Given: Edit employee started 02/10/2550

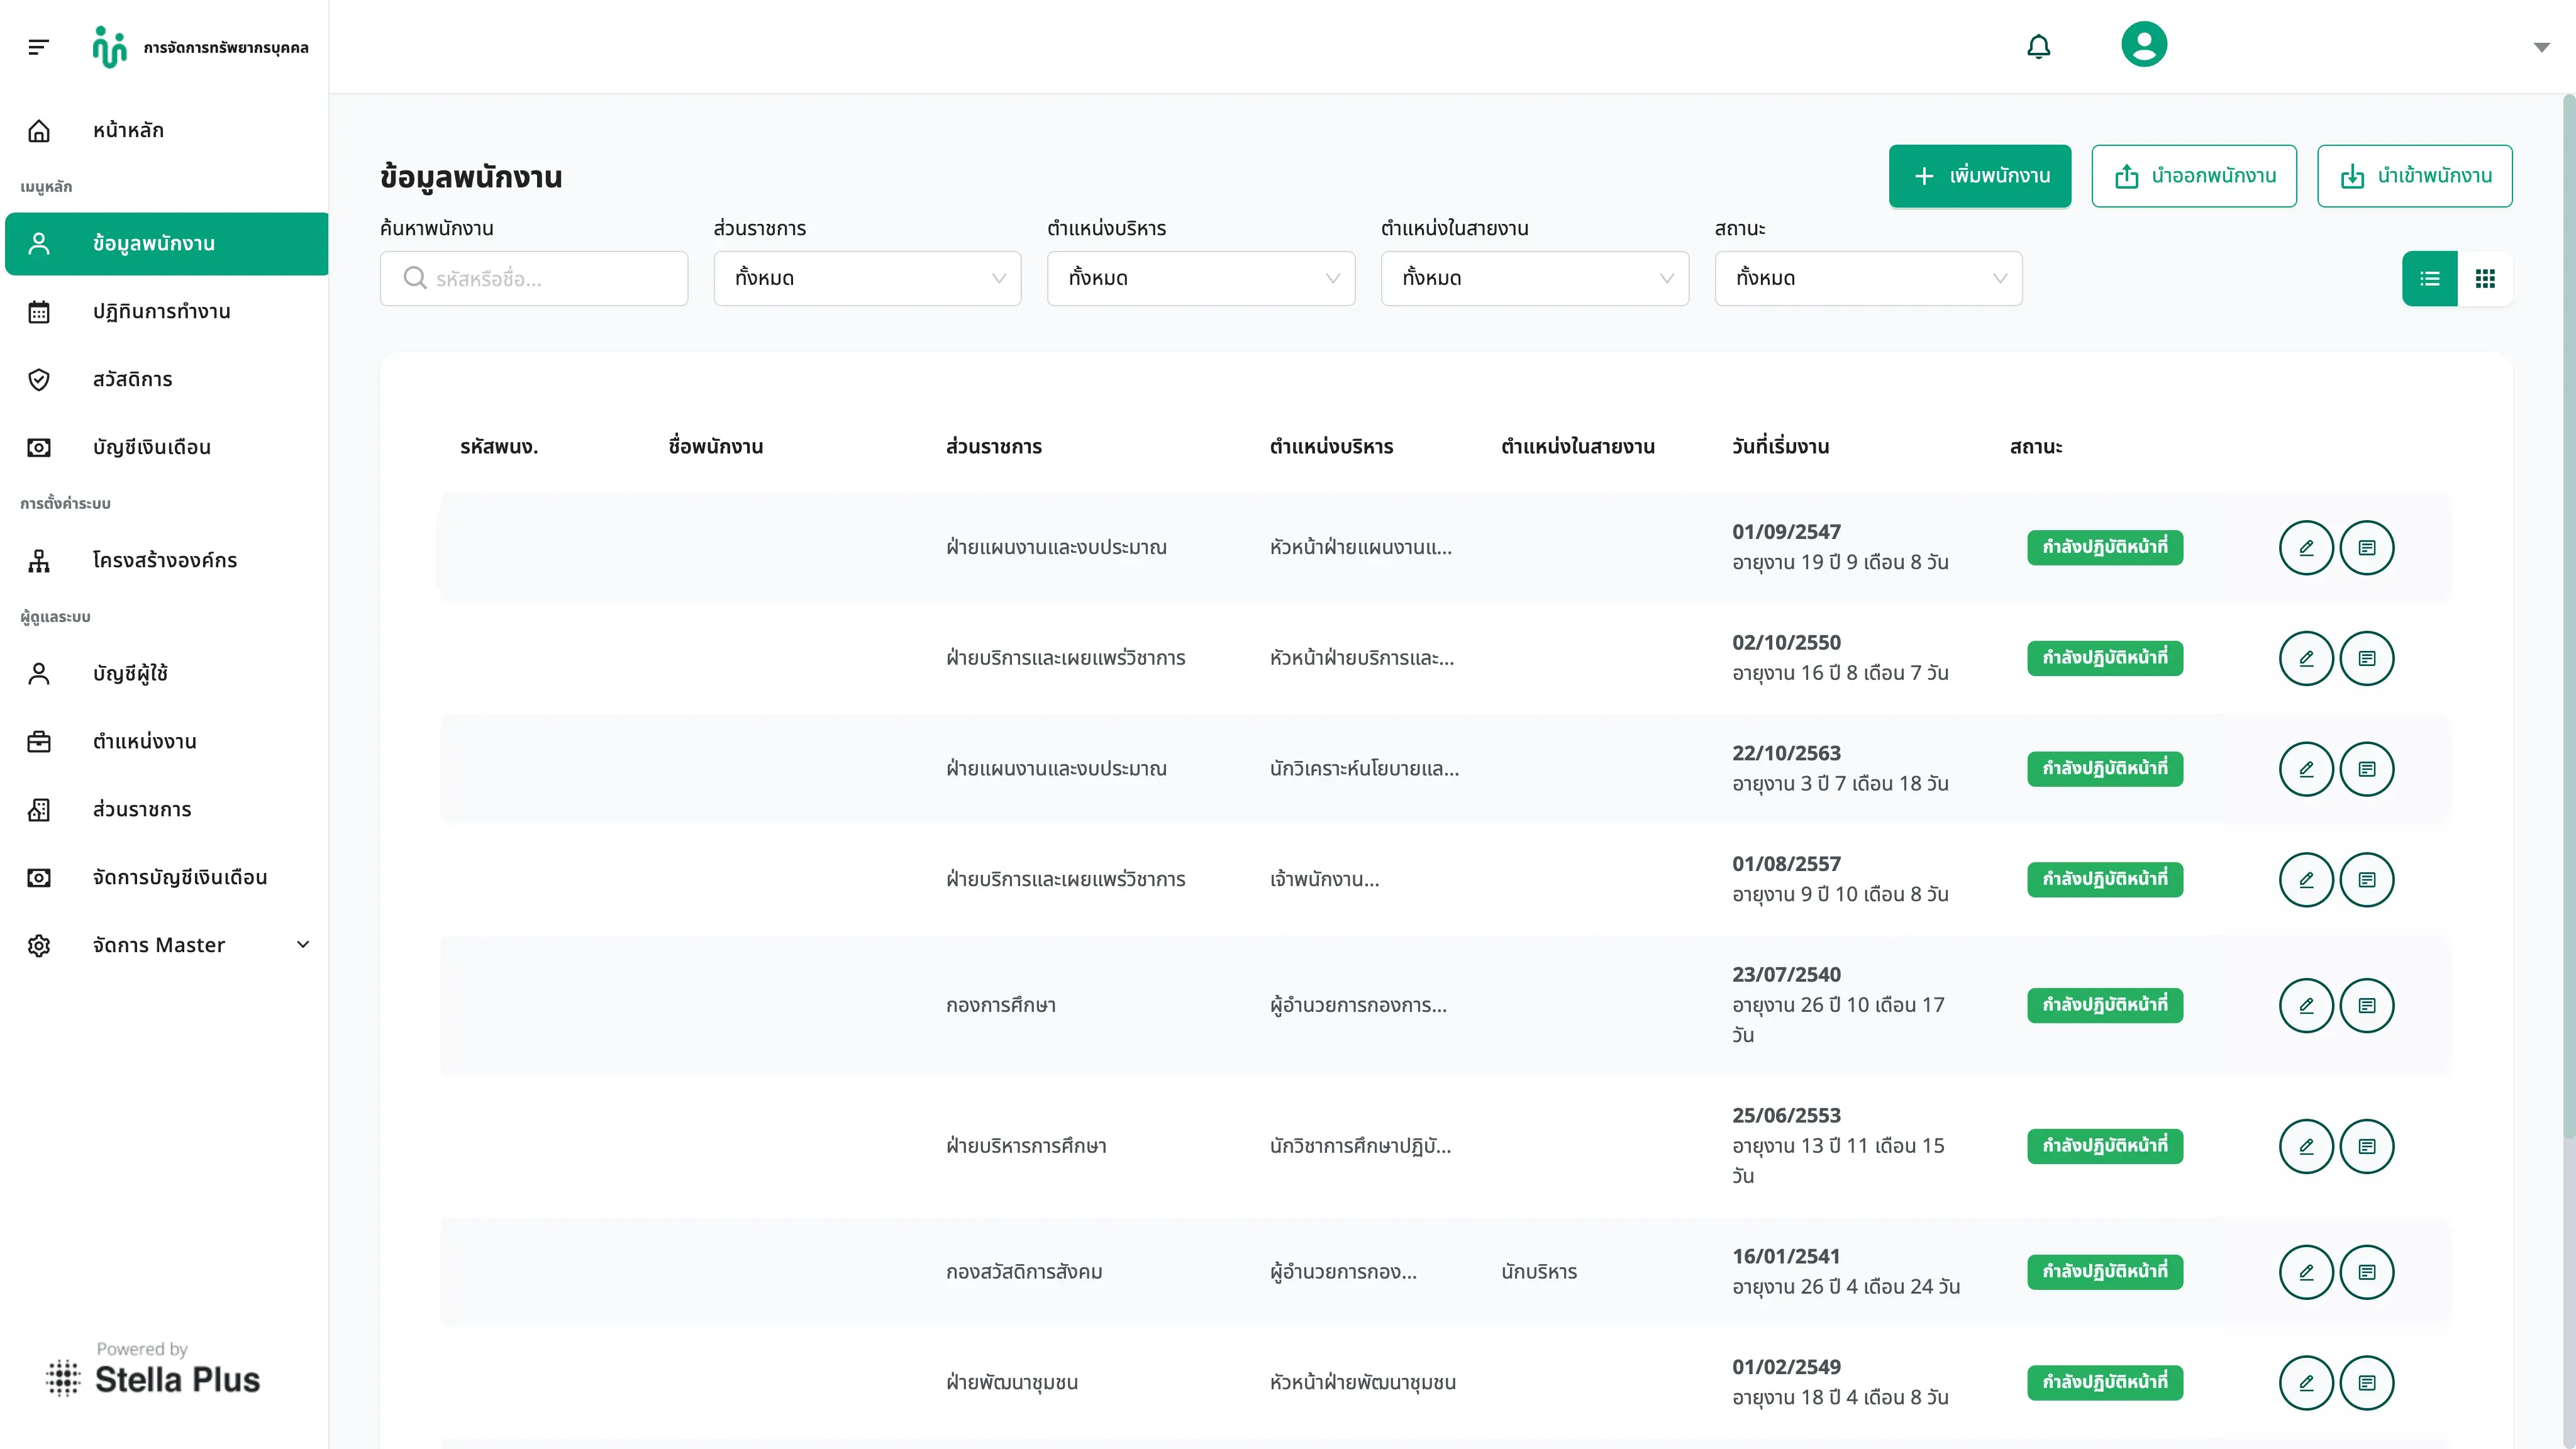Looking at the screenshot, I should click(2306, 658).
